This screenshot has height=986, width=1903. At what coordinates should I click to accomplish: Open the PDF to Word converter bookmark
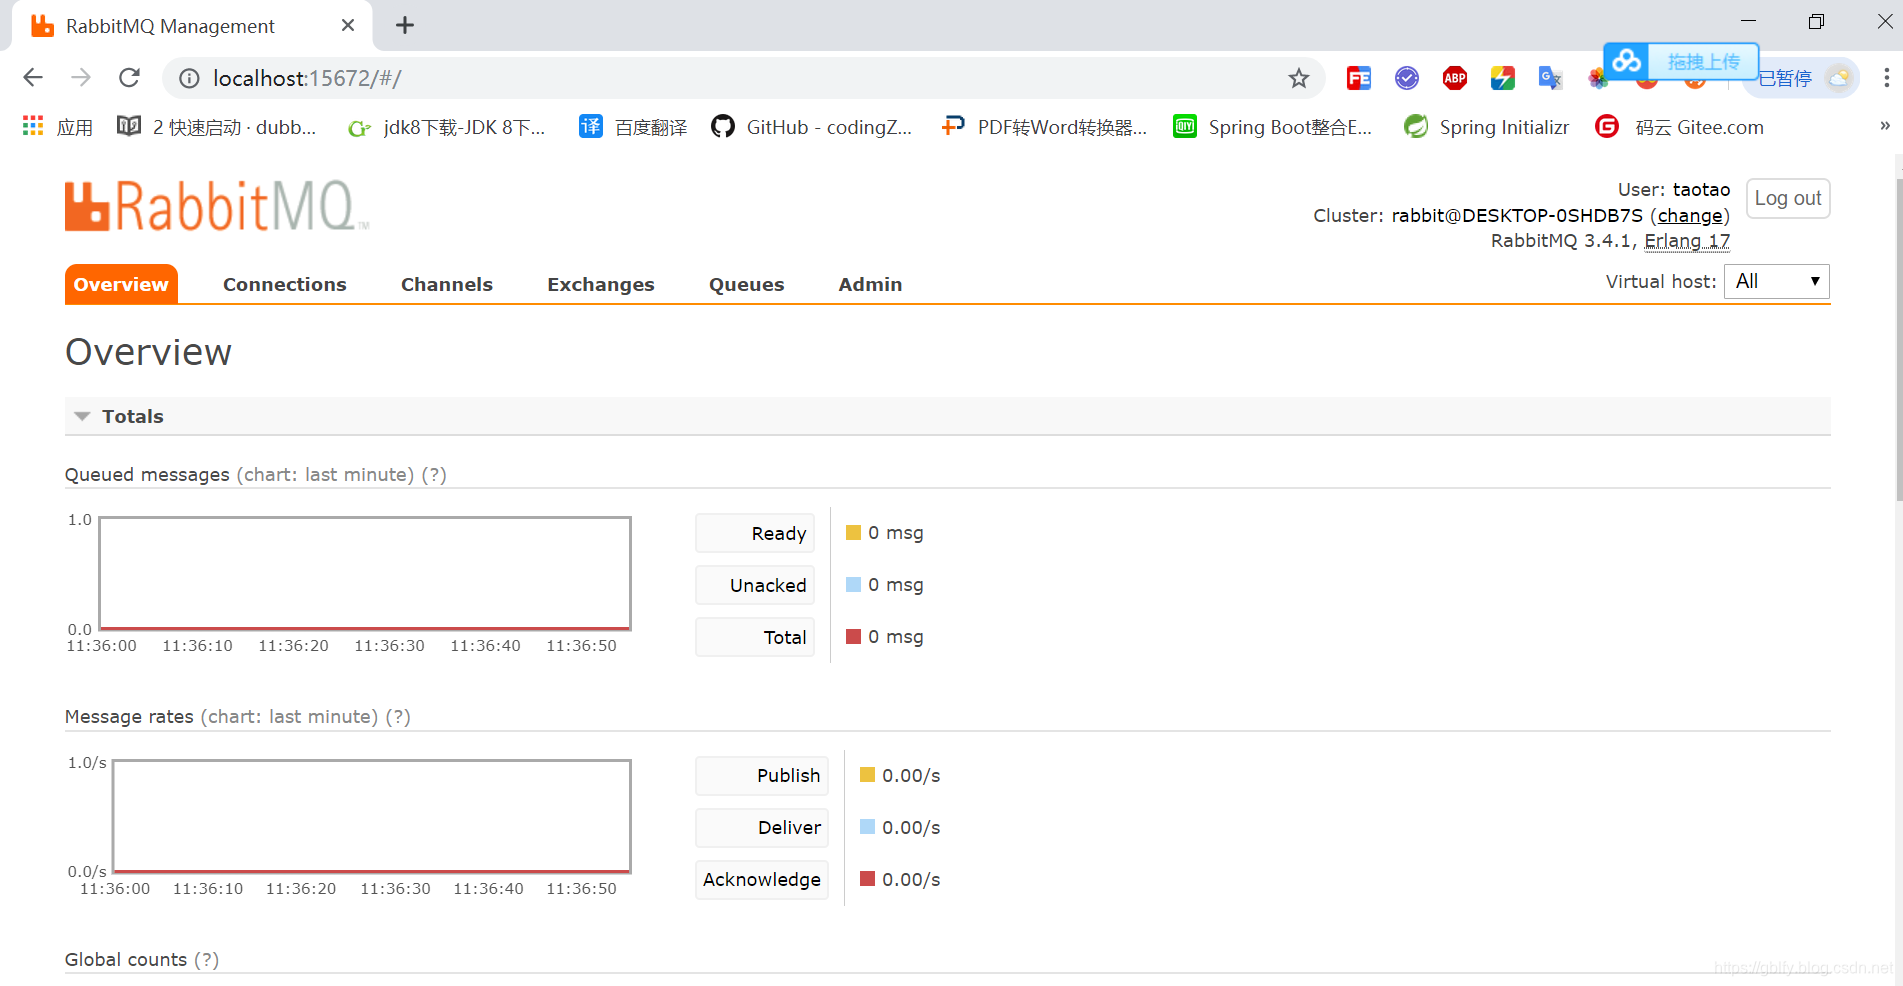1044,127
